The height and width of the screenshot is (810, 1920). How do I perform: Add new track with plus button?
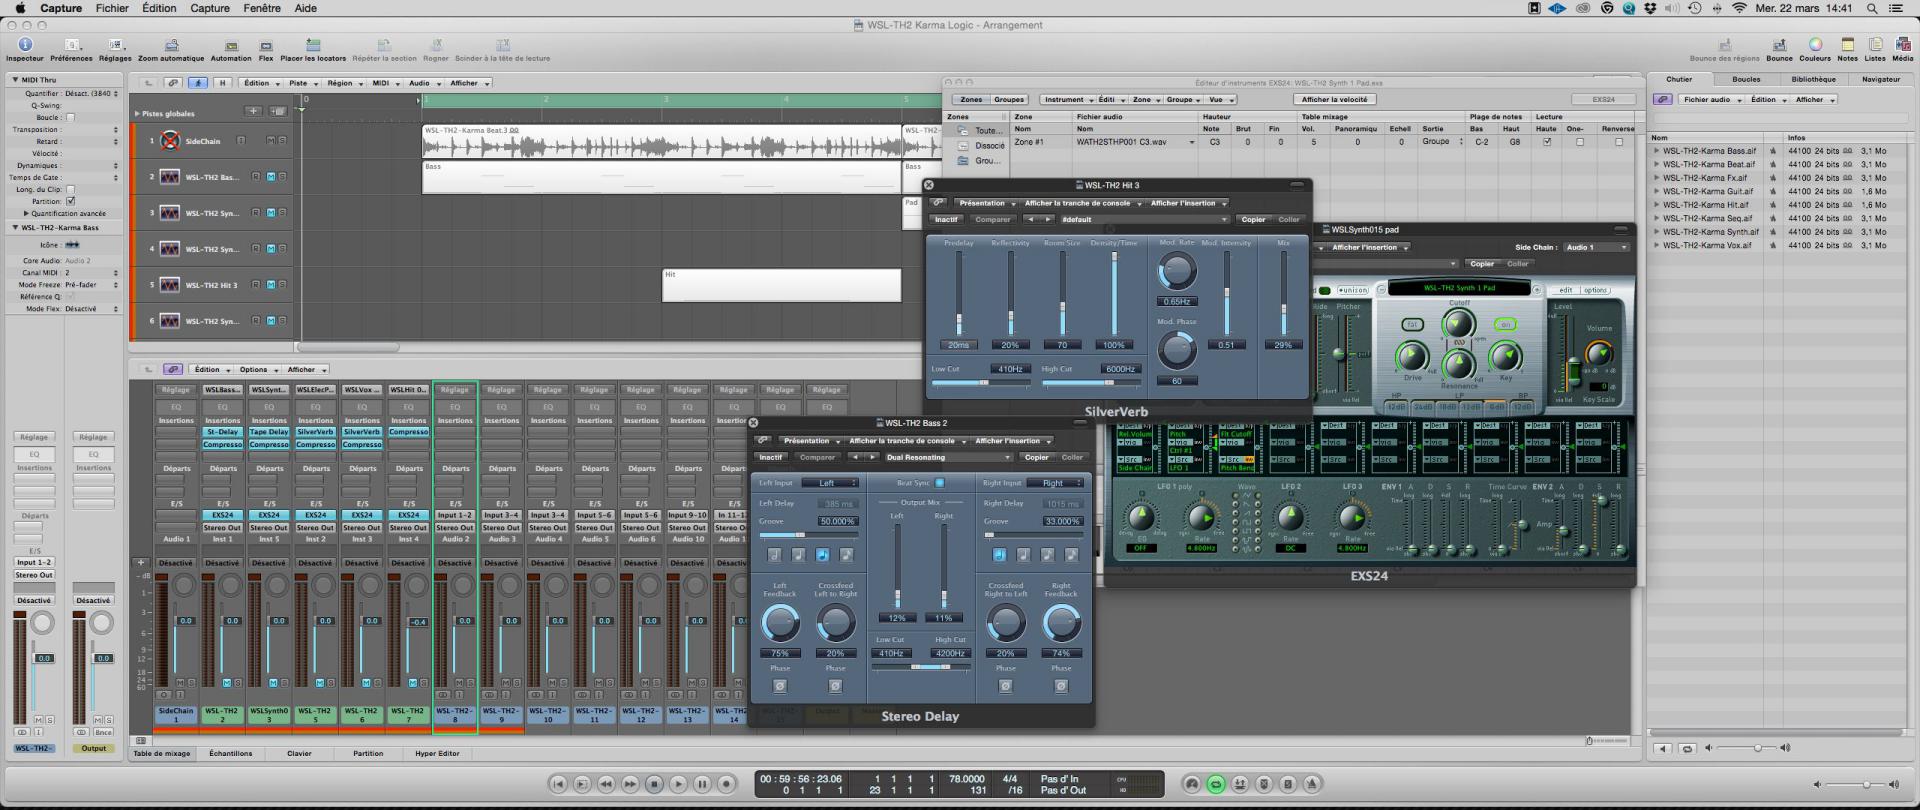(254, 111)
